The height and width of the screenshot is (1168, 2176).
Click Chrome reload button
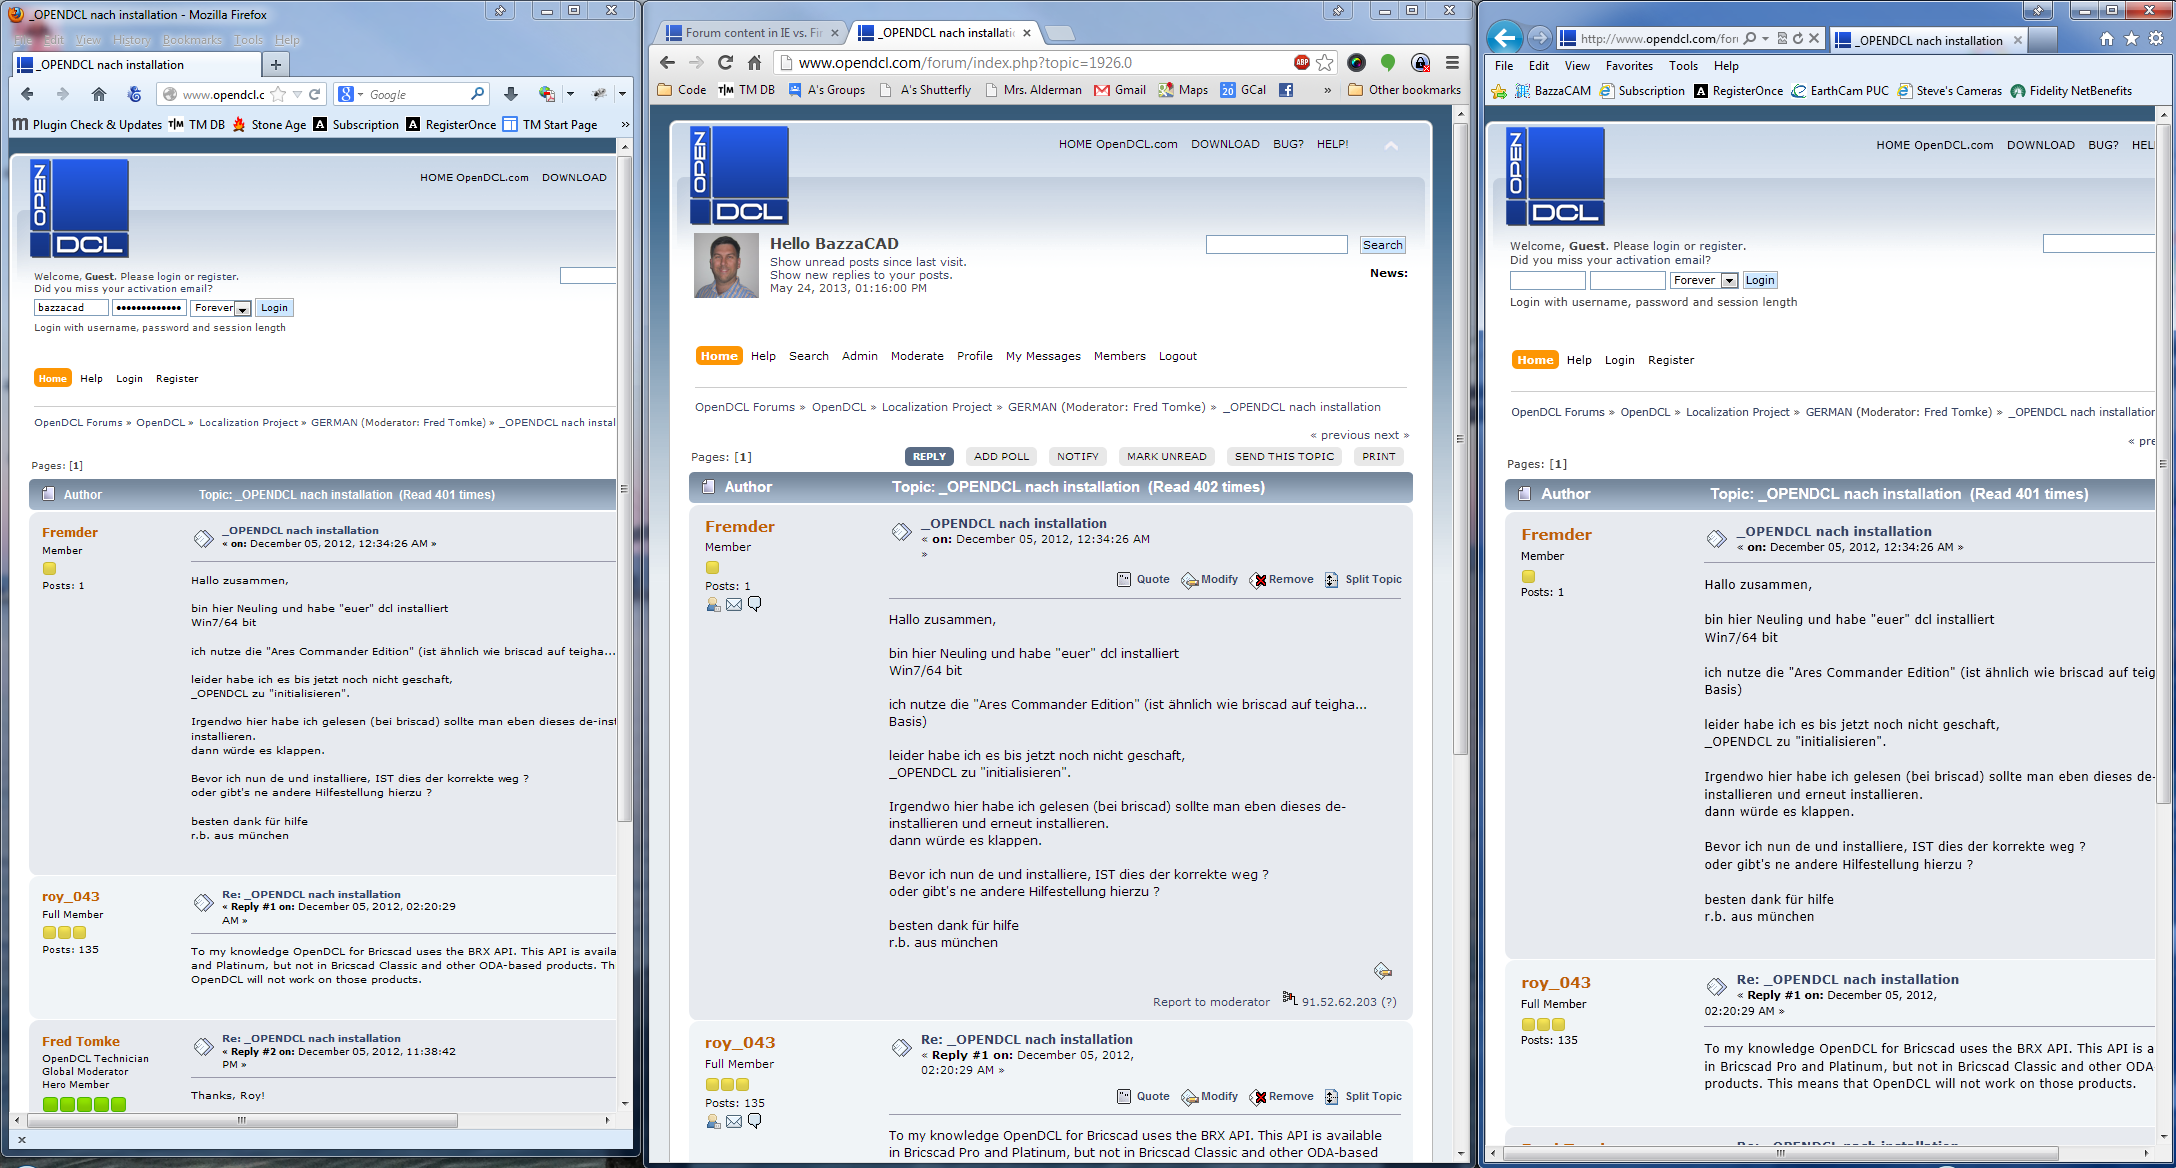pos(726,63)
